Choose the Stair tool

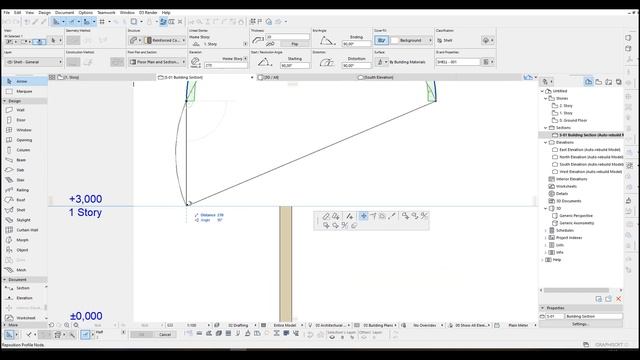point(24,180)
